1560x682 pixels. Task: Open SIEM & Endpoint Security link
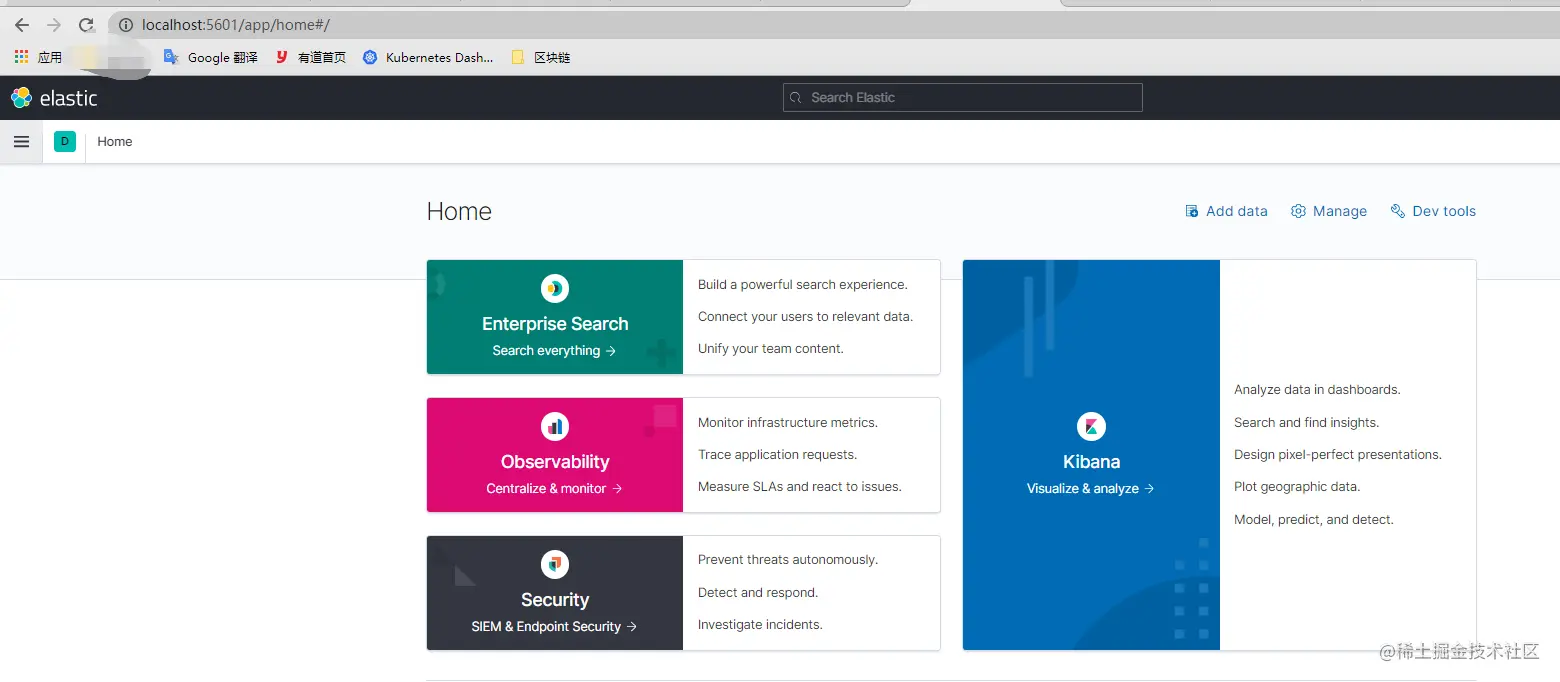[x=554, y=627]
